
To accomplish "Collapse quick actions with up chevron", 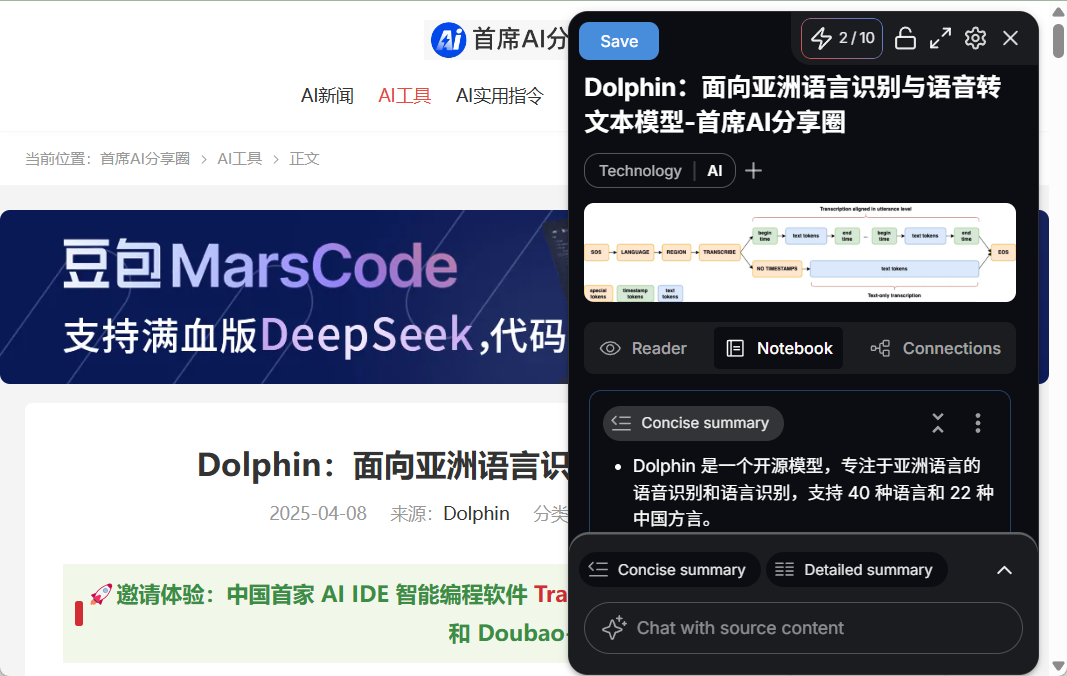I will click(1004, 570).
